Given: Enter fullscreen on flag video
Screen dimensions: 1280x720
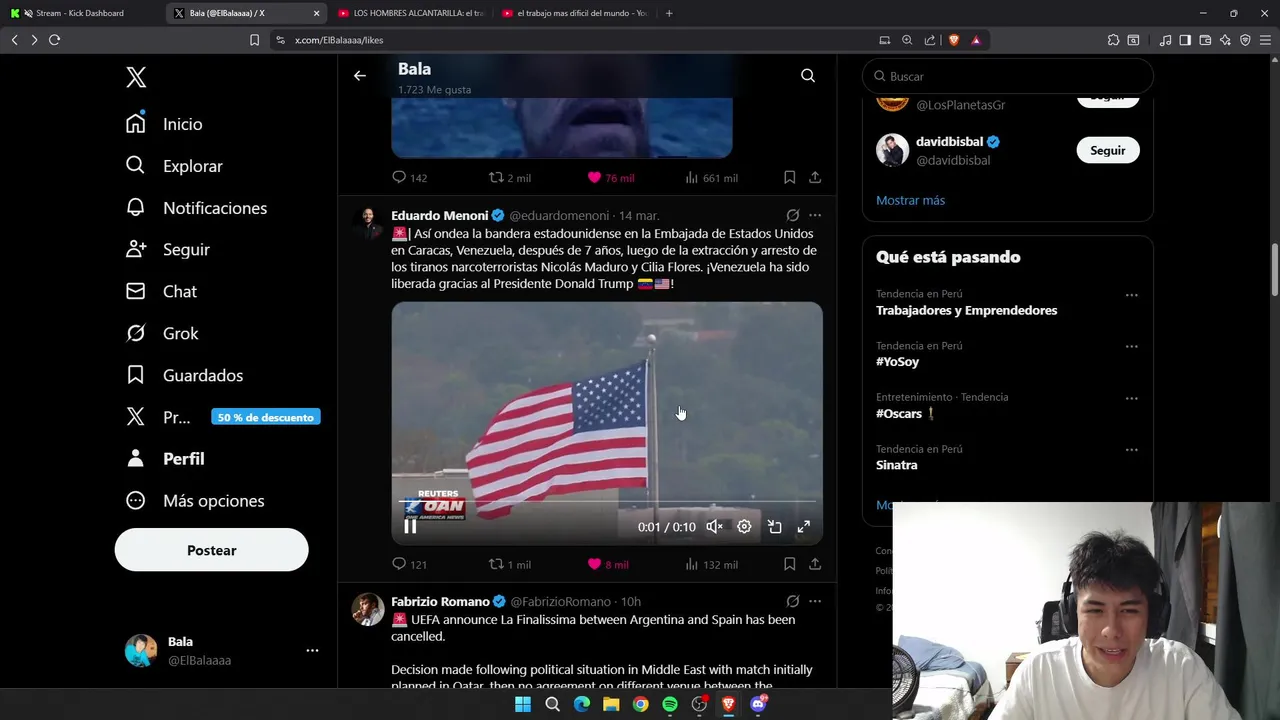Looking at the screenshot, I should click(803, 527).
